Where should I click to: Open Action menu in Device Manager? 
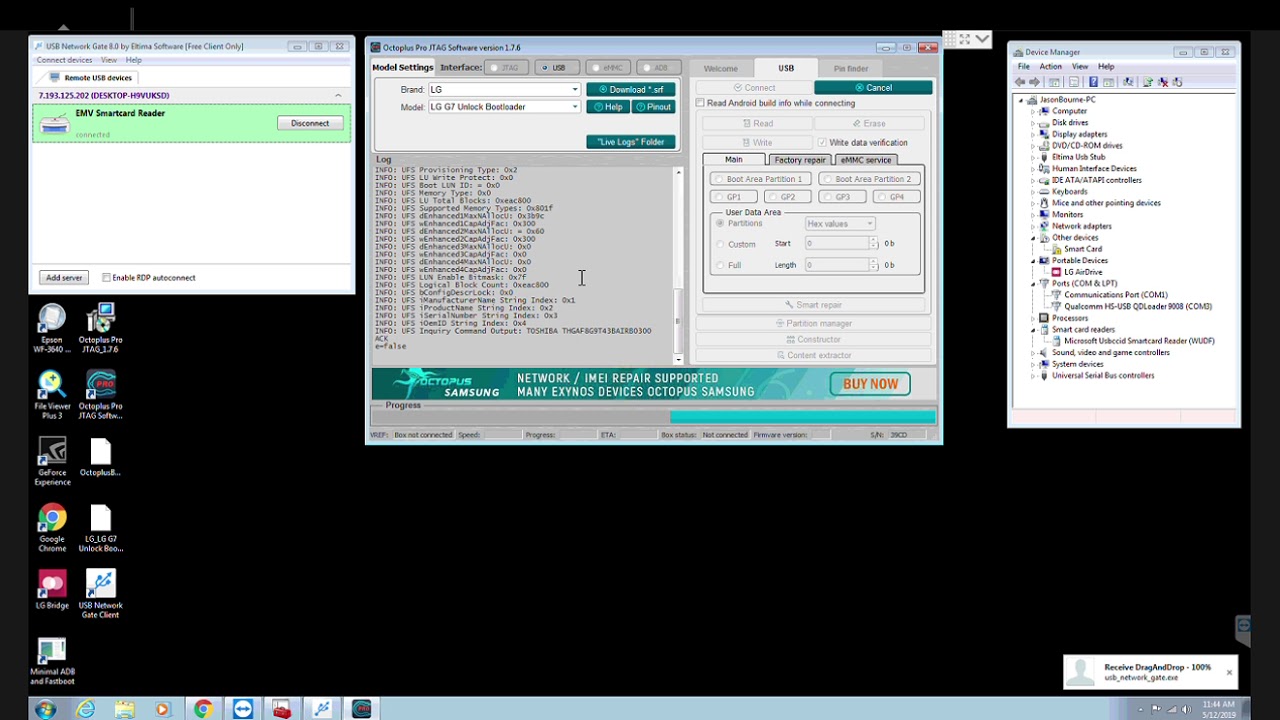point(1050,67)
